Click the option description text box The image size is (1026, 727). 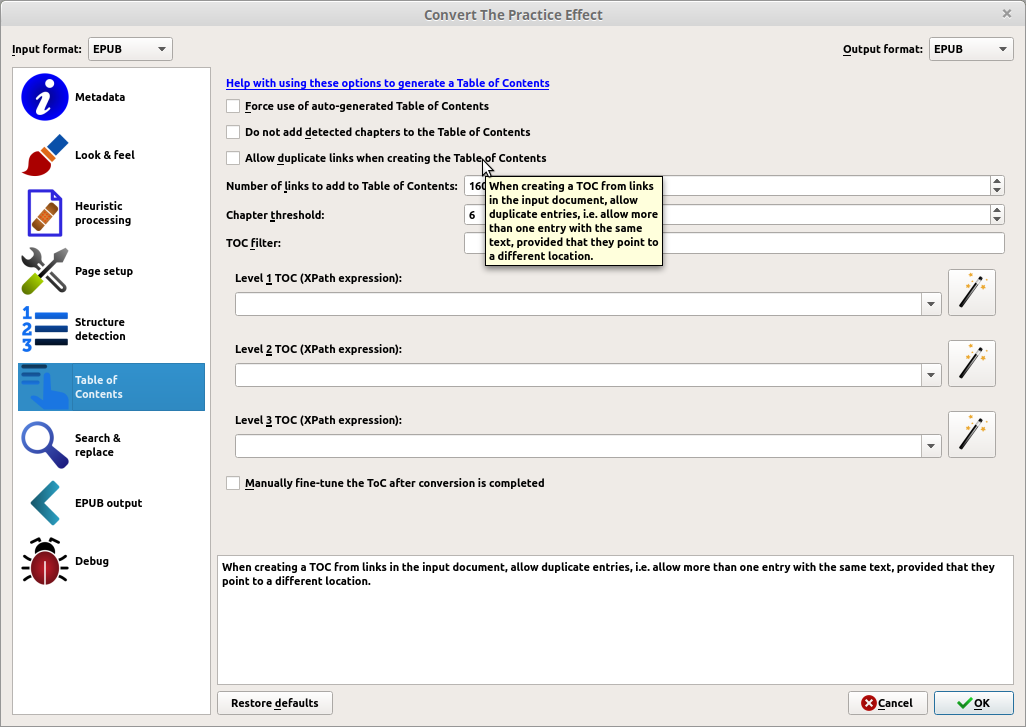615,620
